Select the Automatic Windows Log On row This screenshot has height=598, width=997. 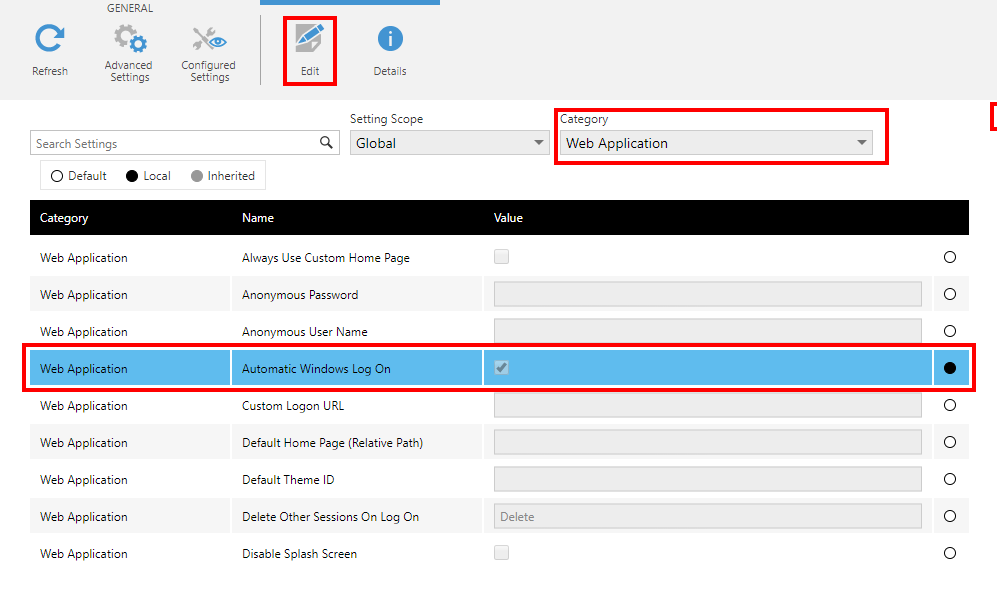tap(316, 369)
